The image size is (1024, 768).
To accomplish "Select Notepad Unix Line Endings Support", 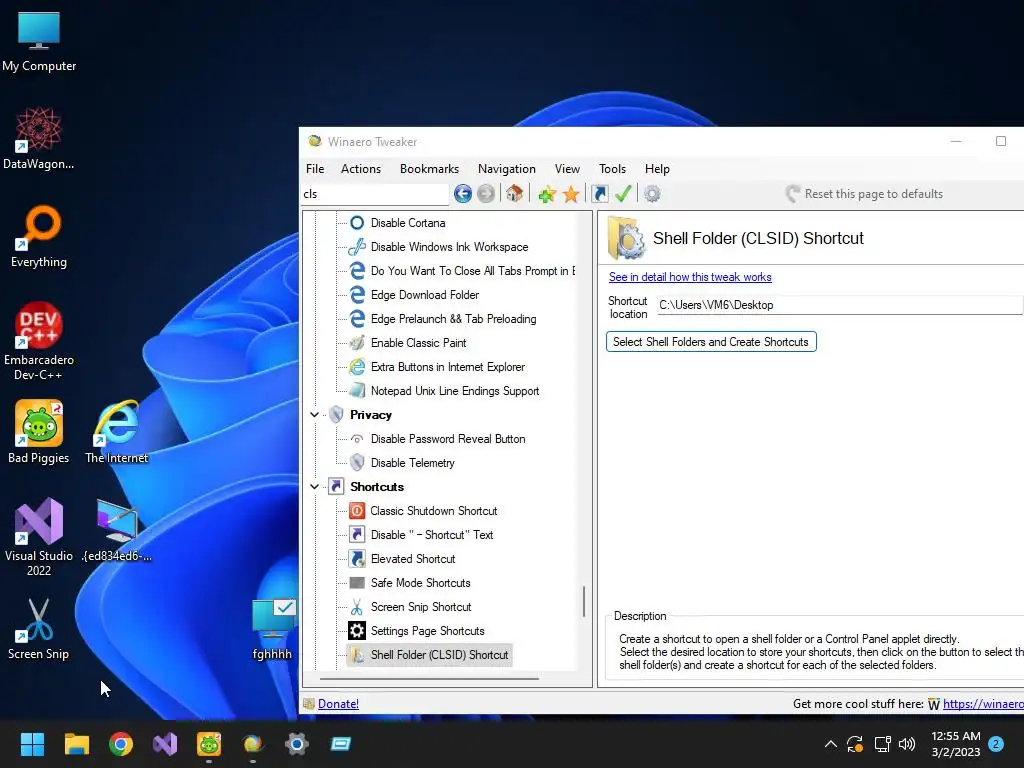I will pyautogui.click(x=455, y=391).
